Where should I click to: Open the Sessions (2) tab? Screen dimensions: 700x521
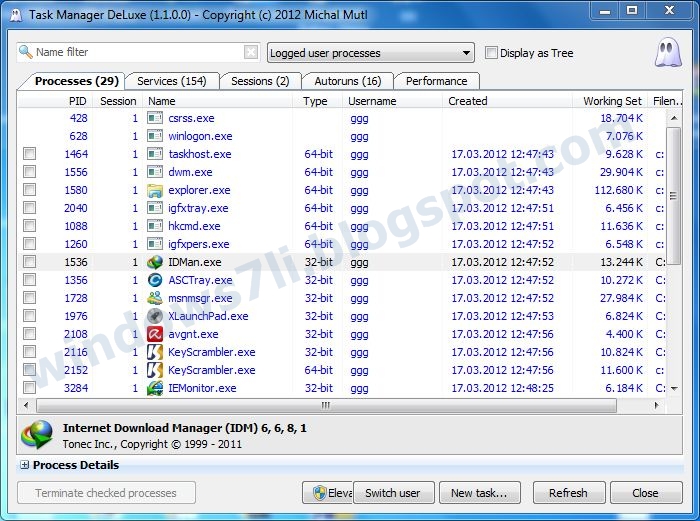tap(260, 81)
